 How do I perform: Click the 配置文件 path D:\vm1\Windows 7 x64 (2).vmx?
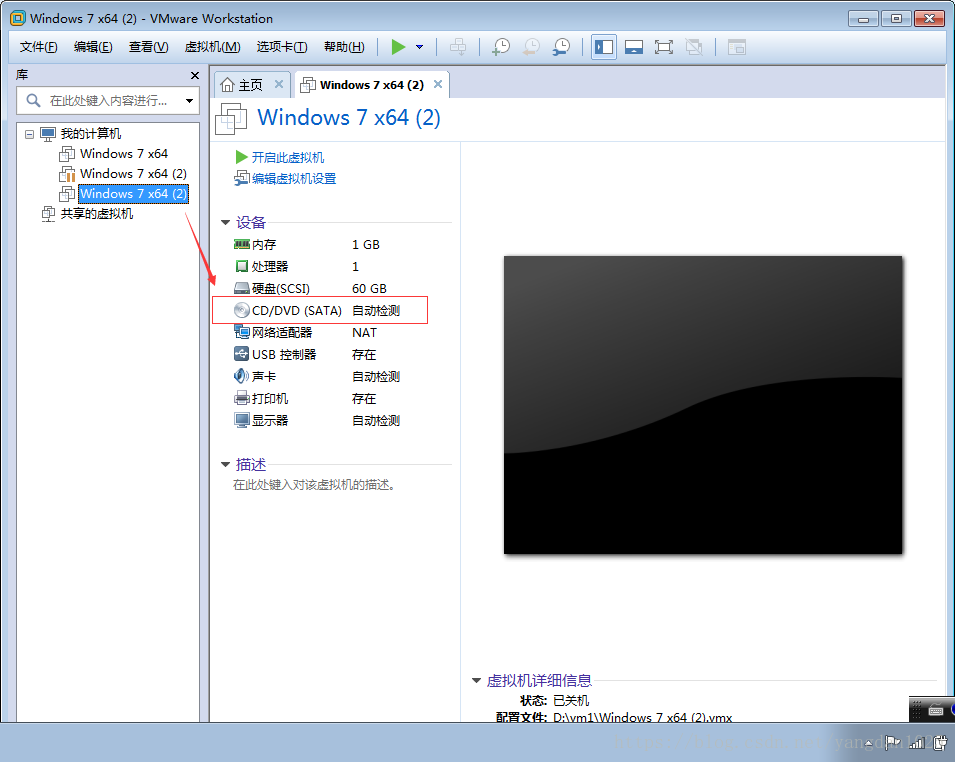(x=643, y=717)
